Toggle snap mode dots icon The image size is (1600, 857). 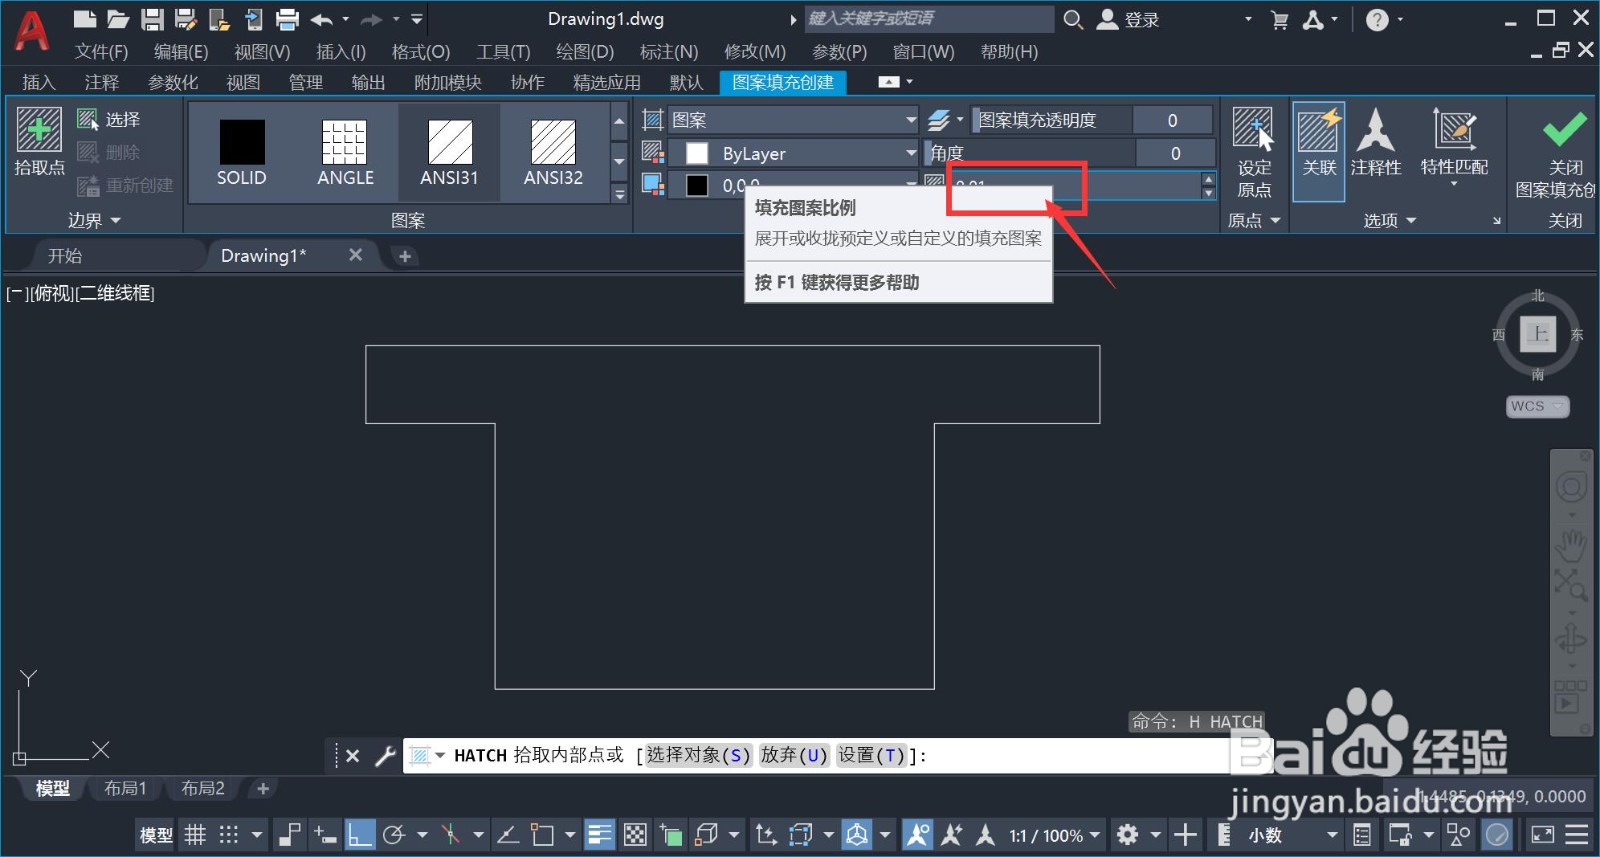point(229,834)
